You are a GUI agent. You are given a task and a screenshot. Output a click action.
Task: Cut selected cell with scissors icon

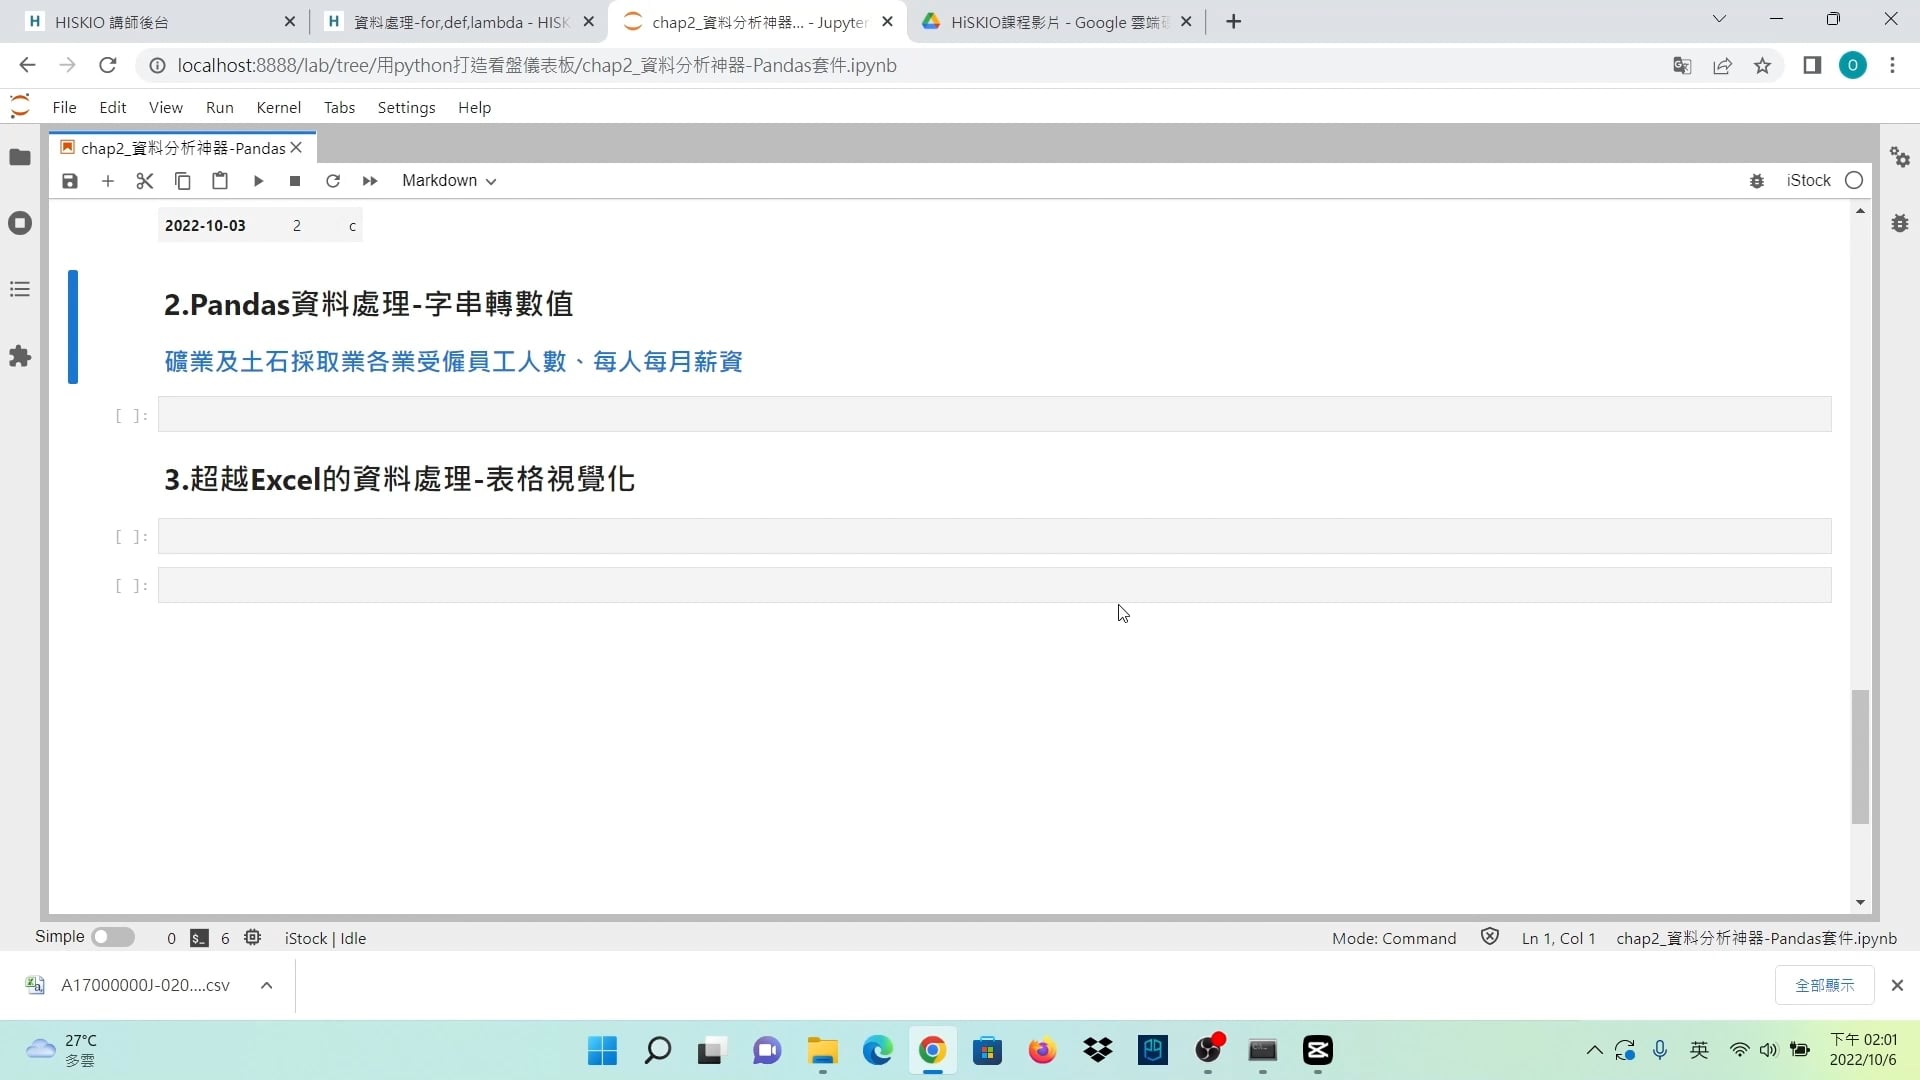coord(145,181)
